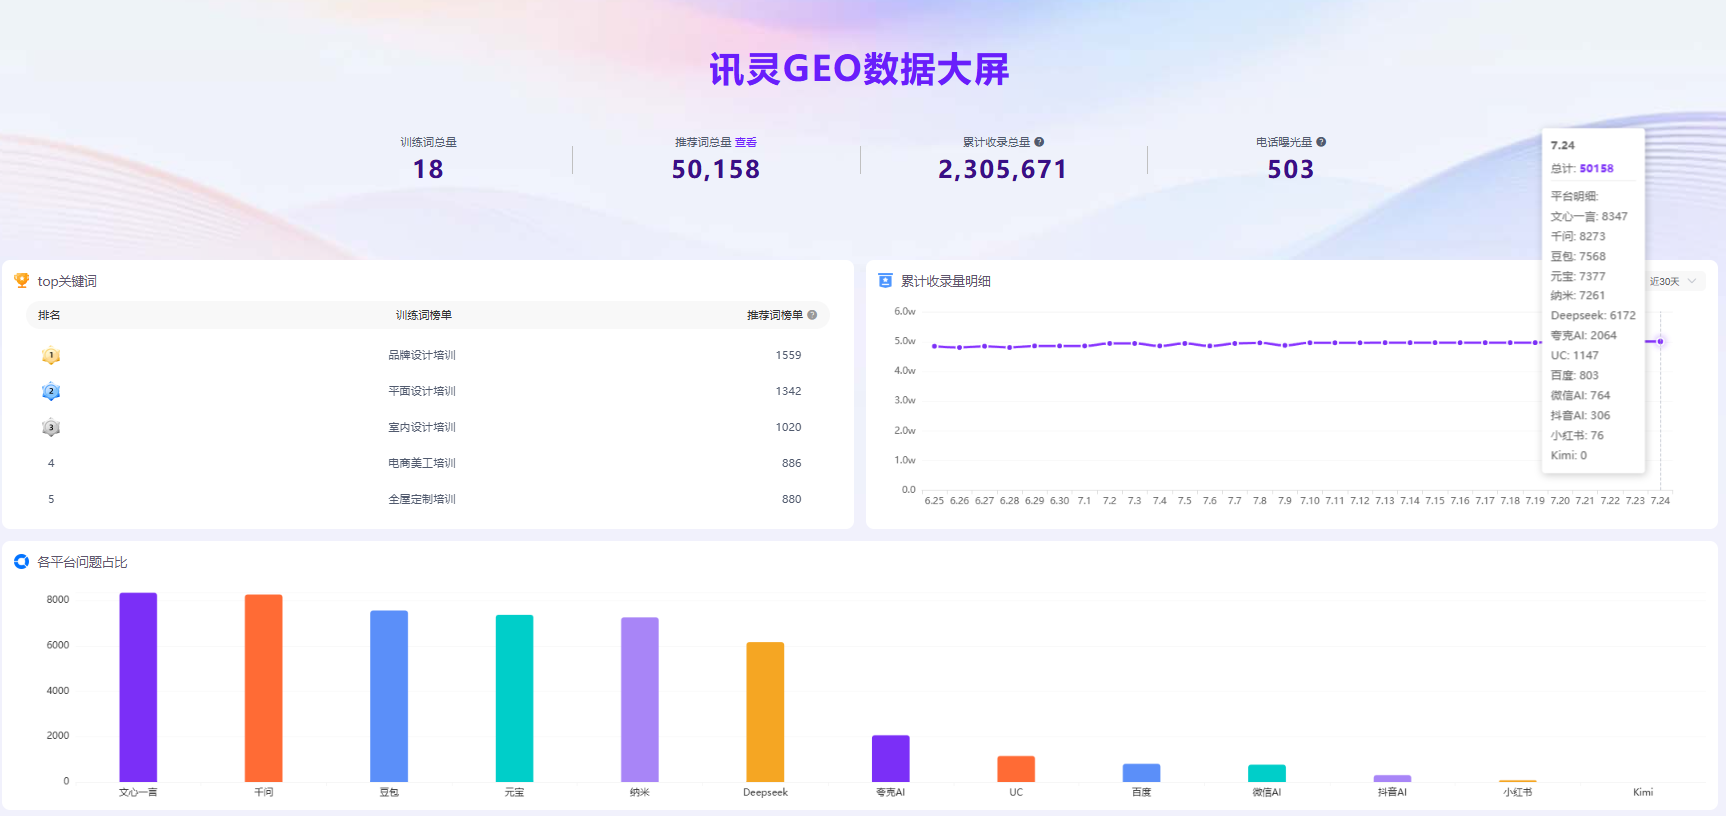Click the blue 豆包 bar

[389, 696]
